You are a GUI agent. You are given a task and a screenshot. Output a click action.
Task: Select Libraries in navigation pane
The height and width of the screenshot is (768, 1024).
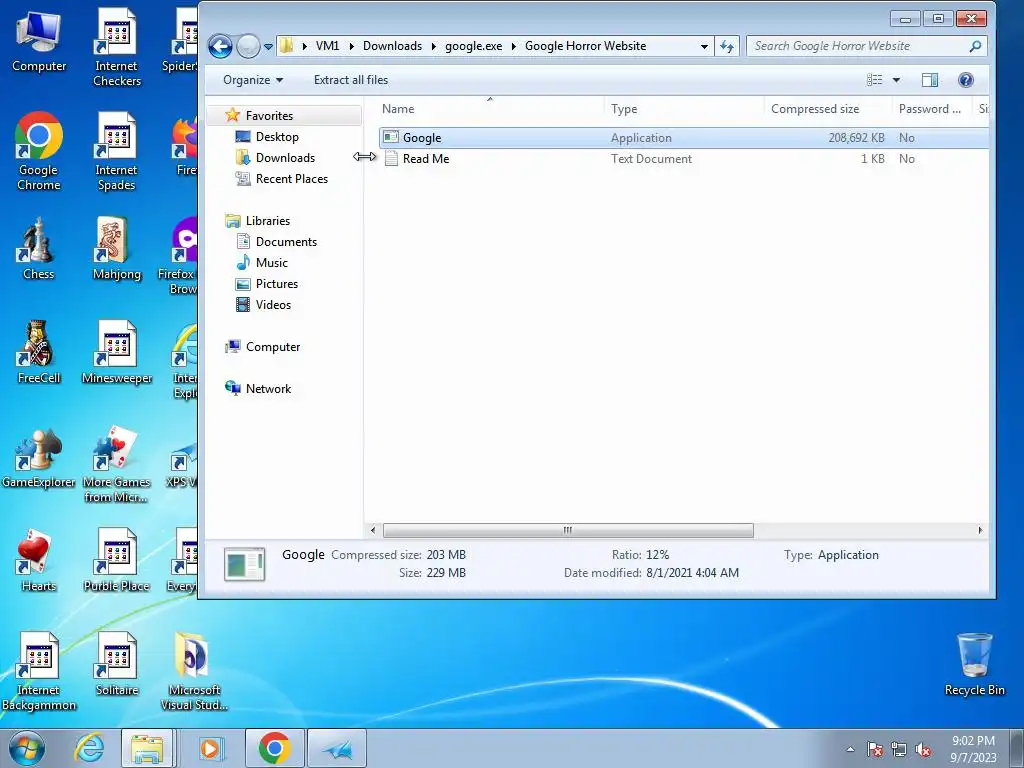coord(268,221)
